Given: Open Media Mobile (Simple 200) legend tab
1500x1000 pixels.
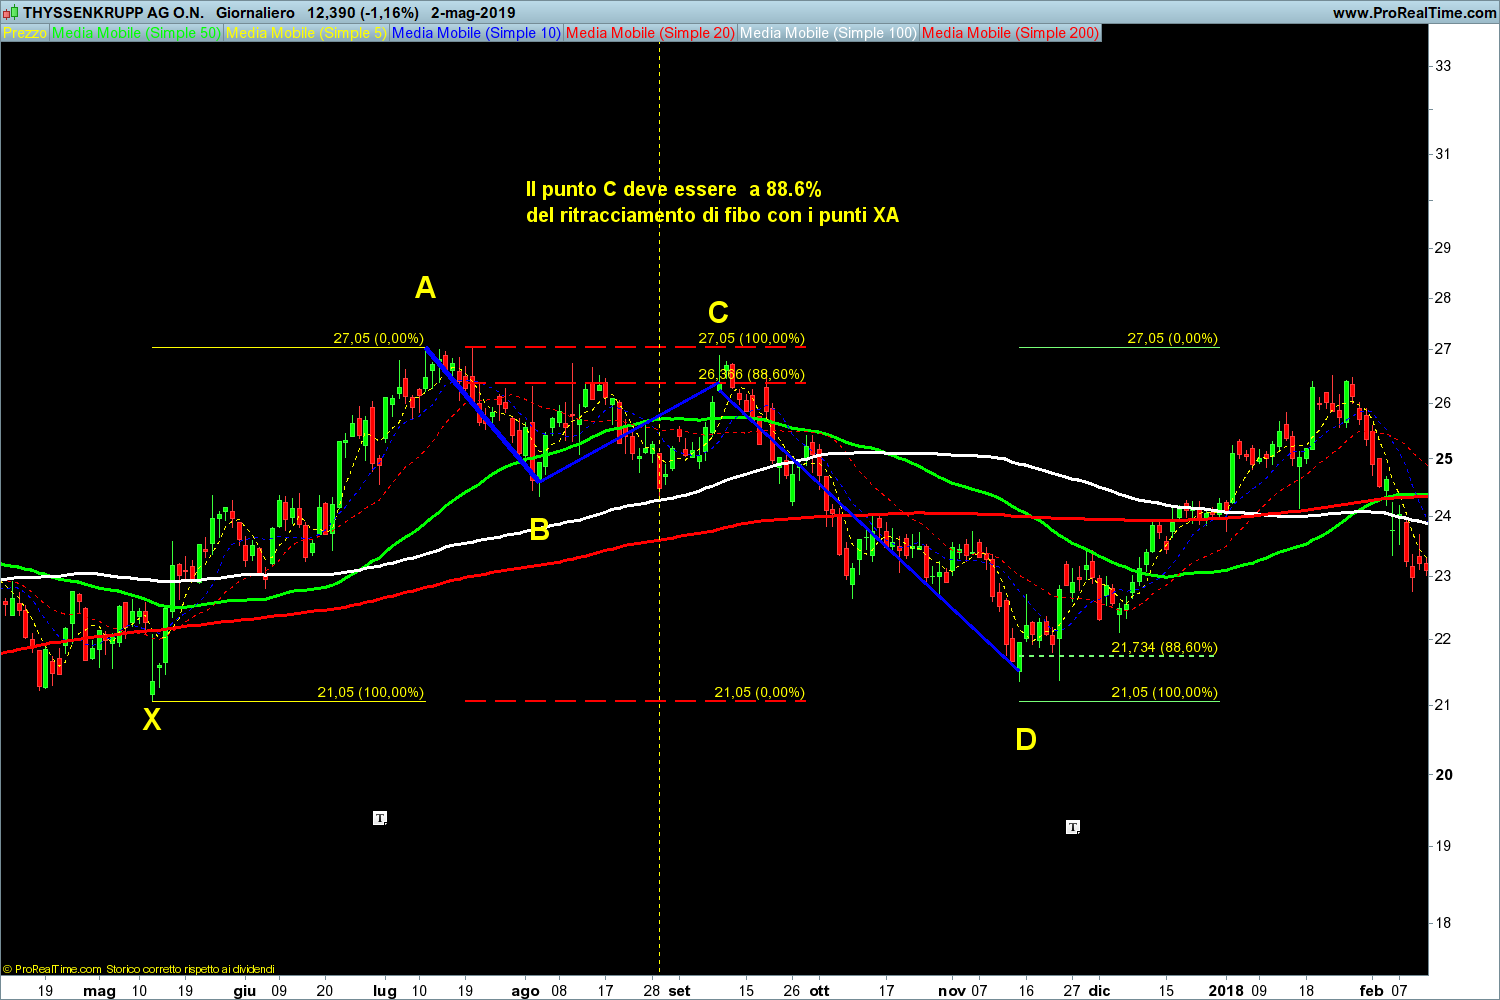Looking at the screenshot, I should point(1010,33).
